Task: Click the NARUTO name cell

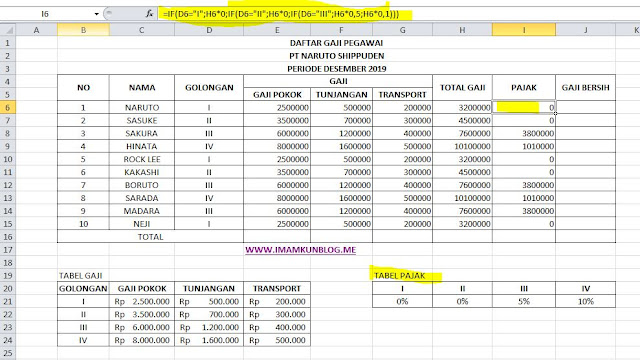Action: pyautogui.click(x=142, y=107)
